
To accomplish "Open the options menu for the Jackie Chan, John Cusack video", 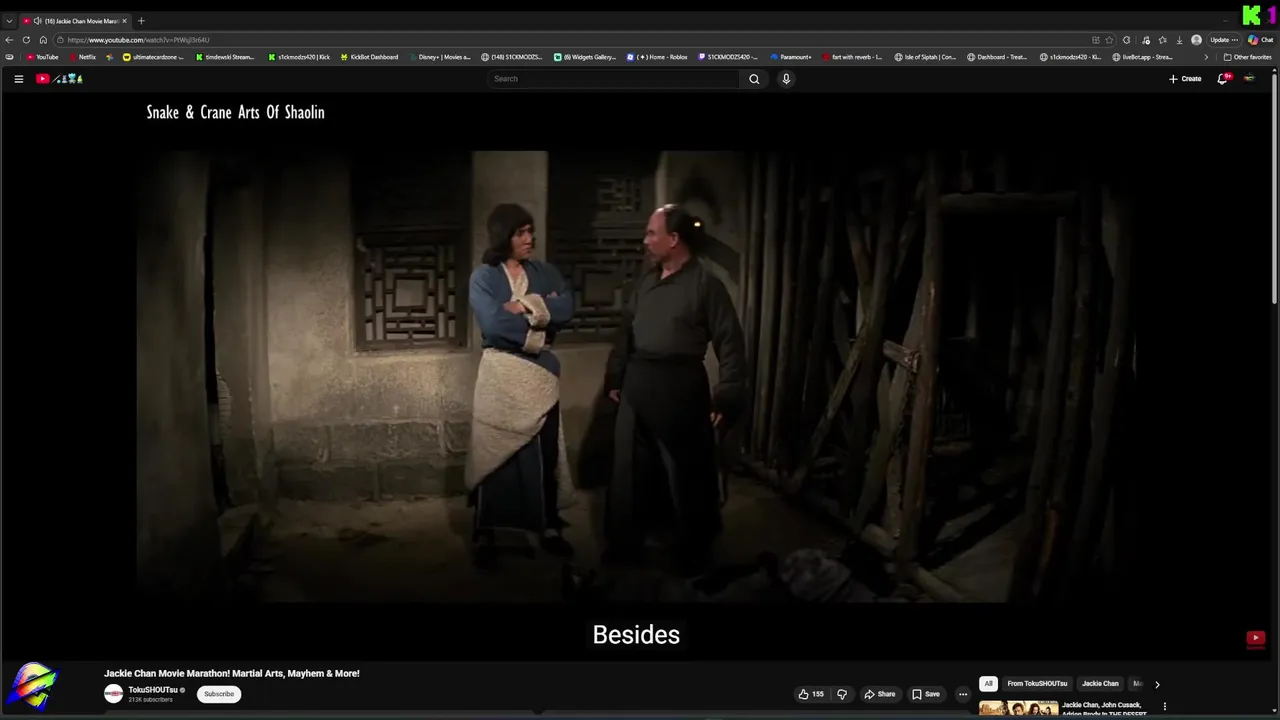I will click(x=1164, y=707).
